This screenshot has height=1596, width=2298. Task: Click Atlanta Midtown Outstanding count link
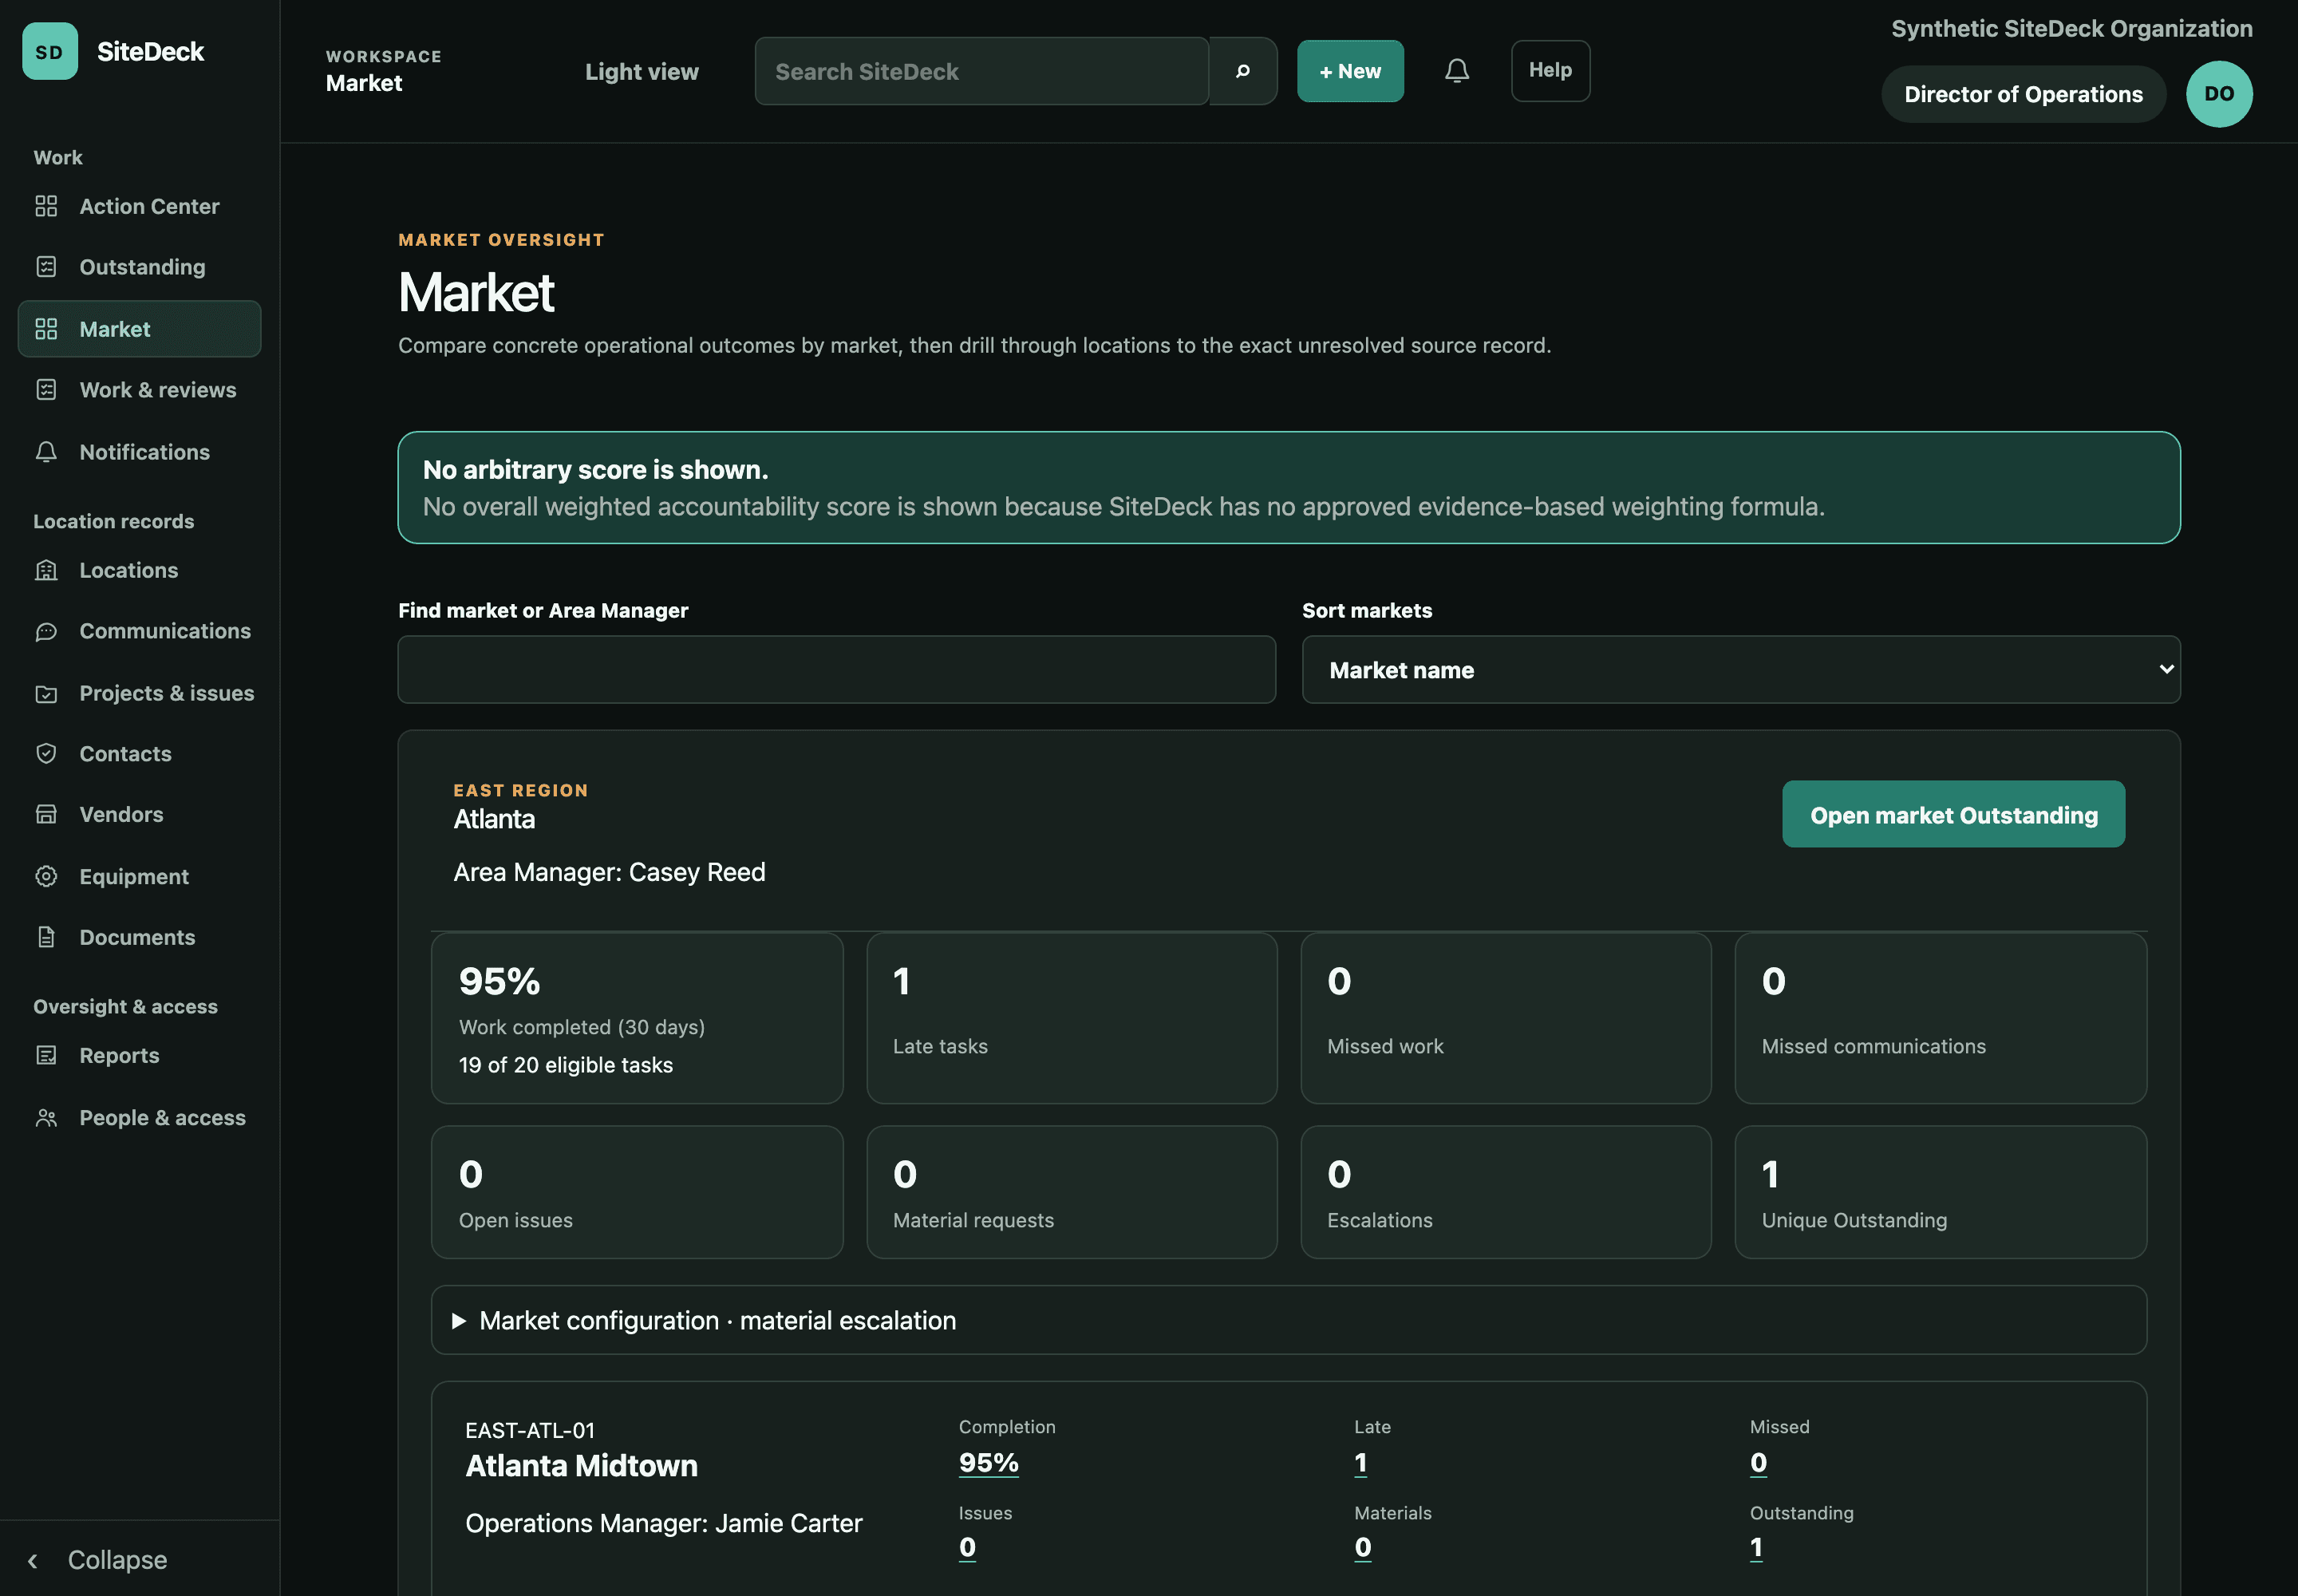[1756, 1547]
